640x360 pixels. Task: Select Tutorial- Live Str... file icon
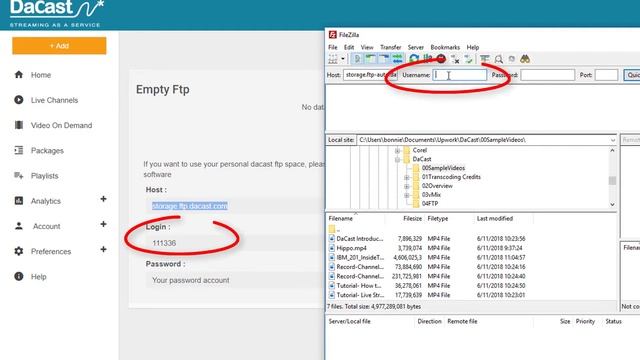[x=332, y=295]
